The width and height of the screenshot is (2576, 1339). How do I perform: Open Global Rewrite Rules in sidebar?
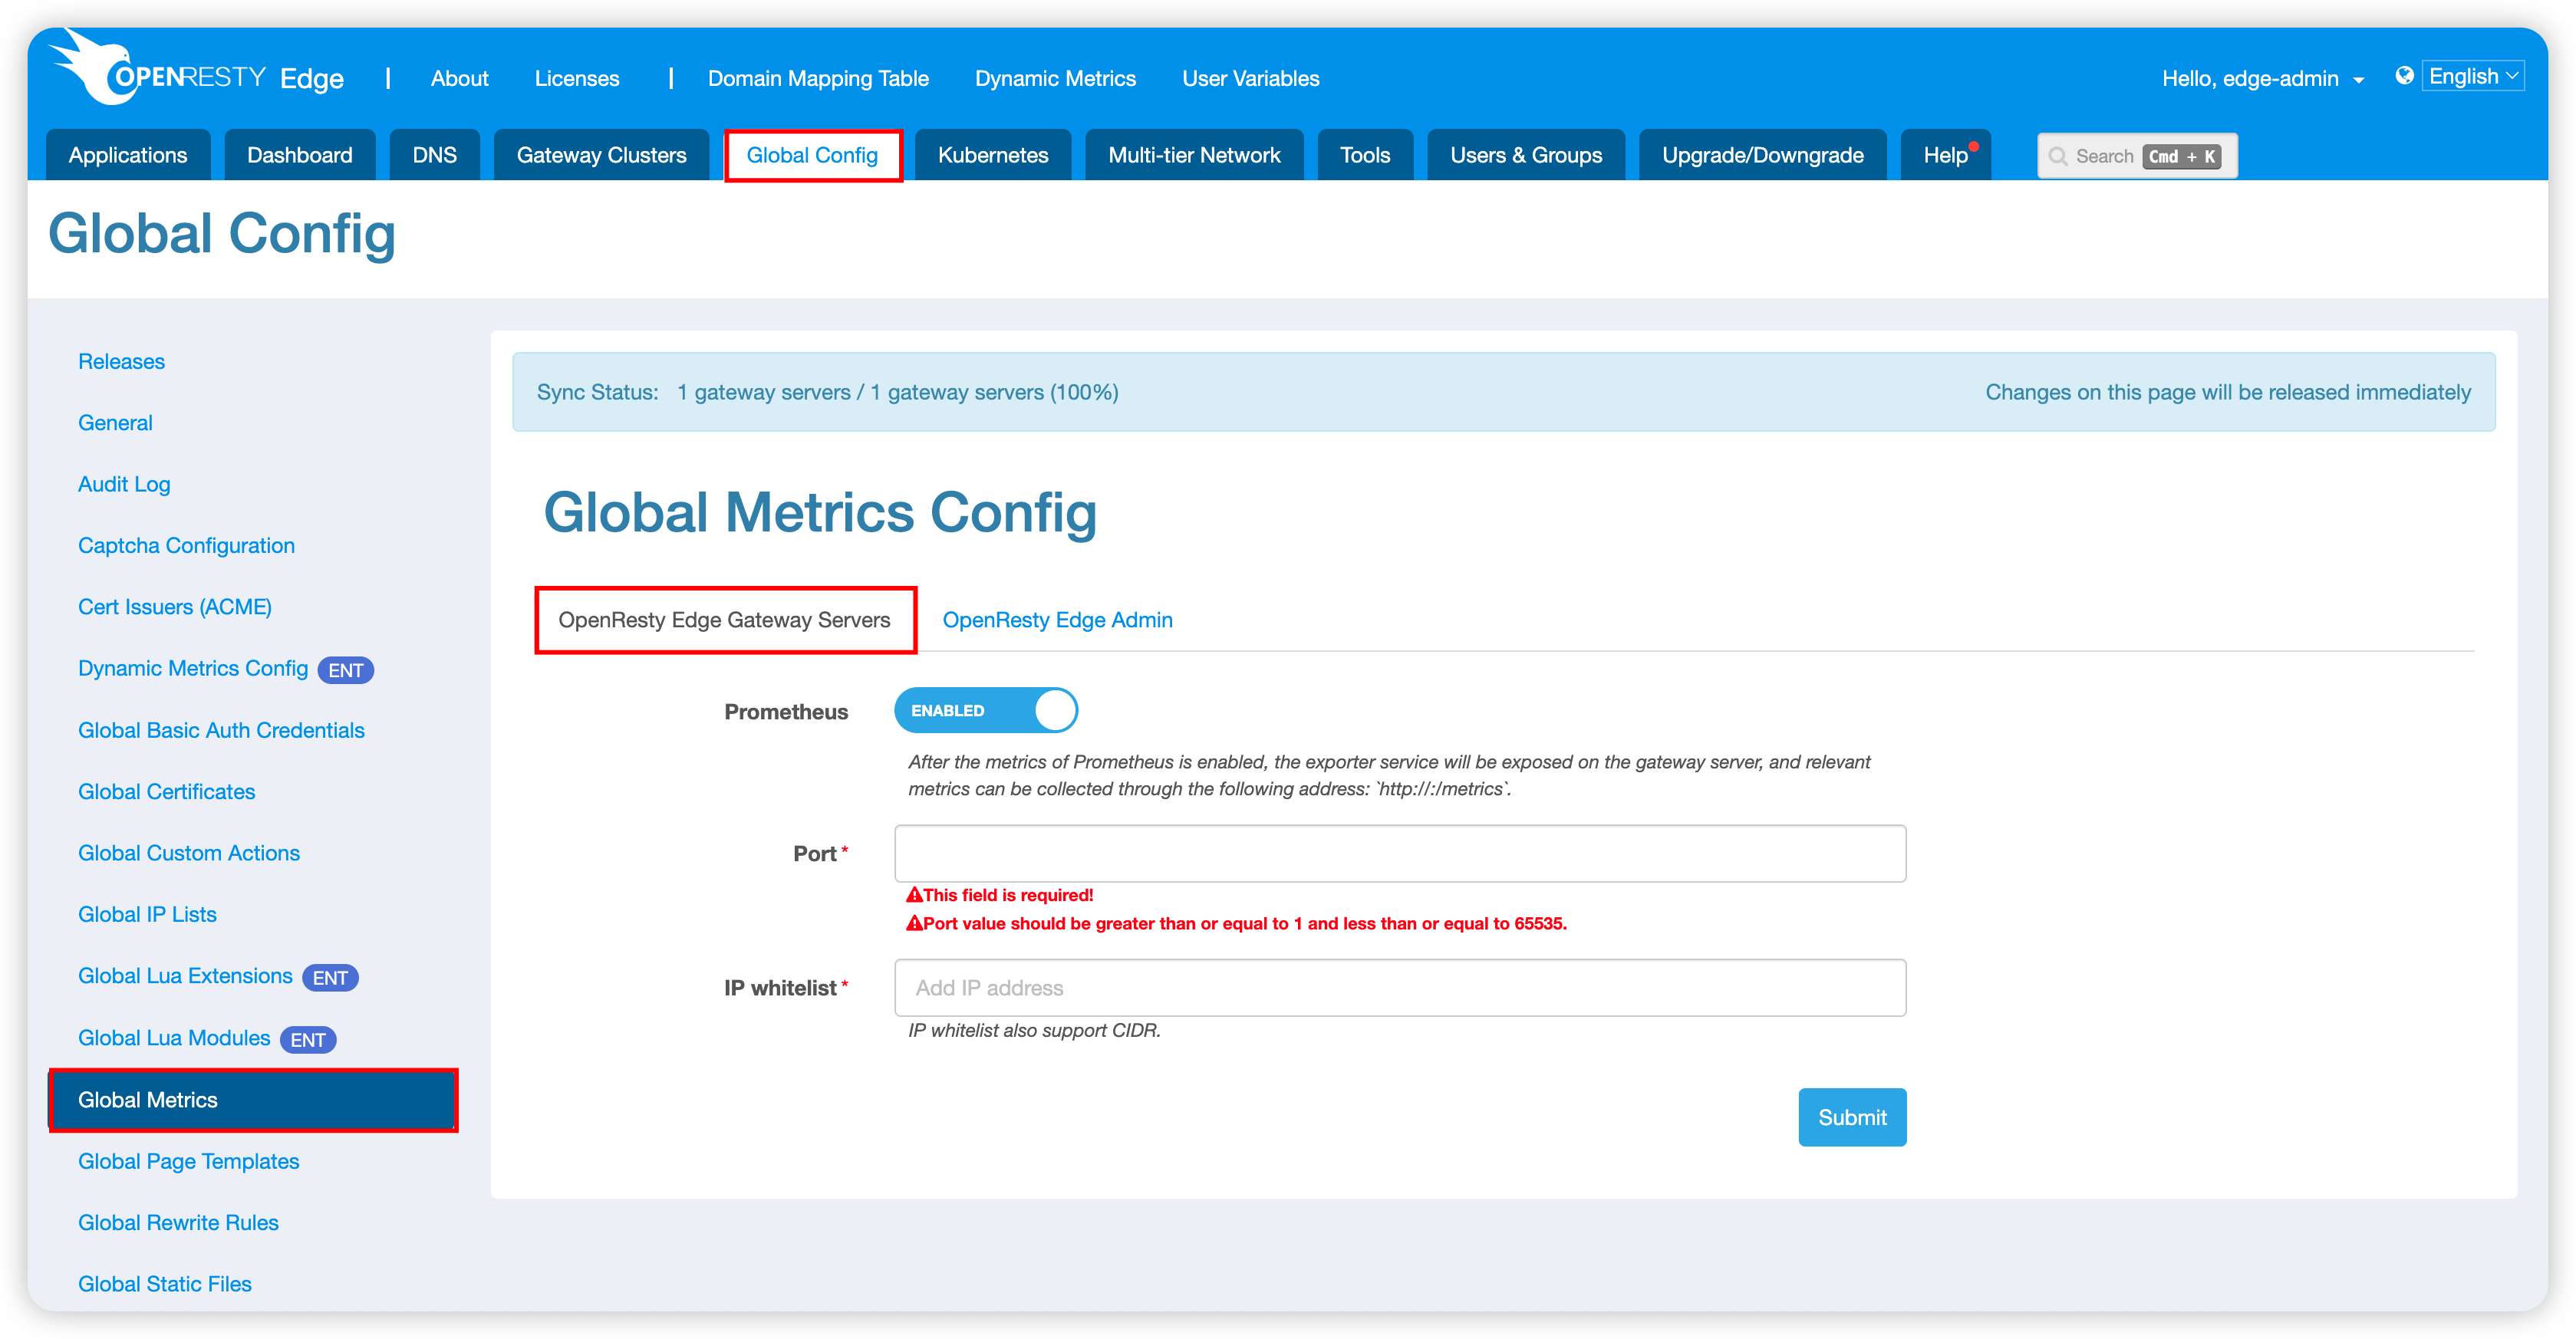(x=178, y=1222)
